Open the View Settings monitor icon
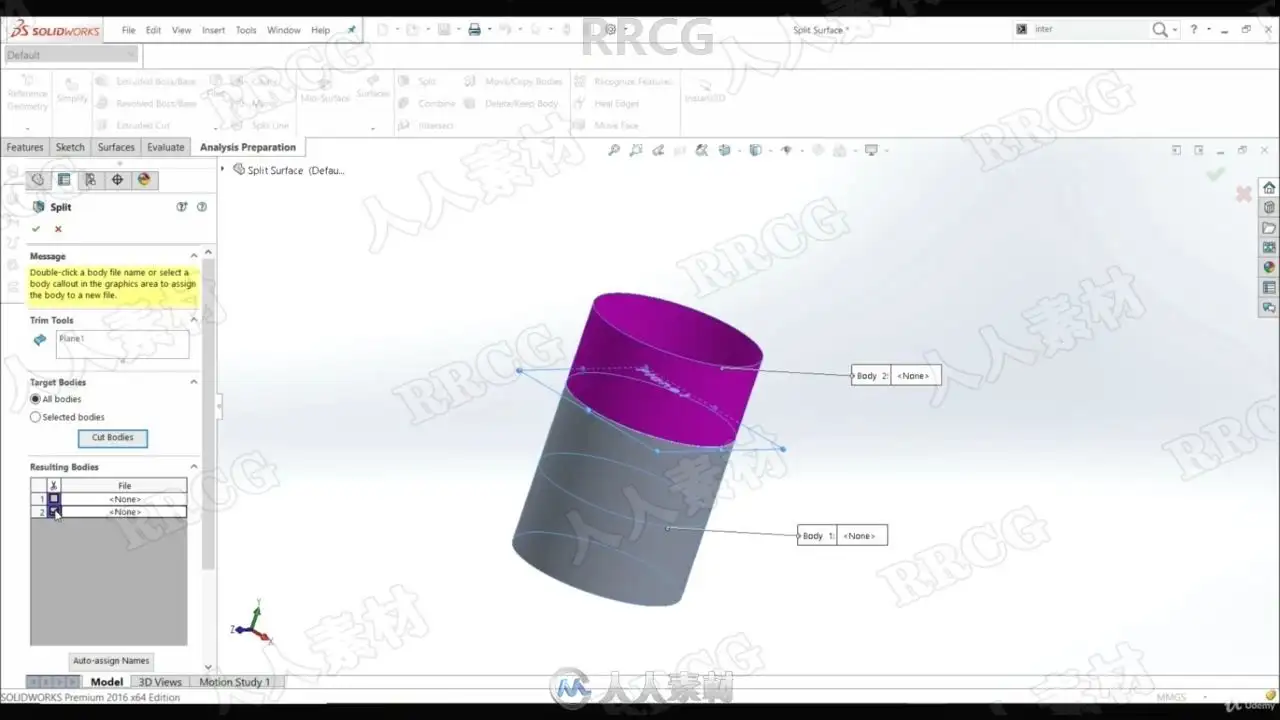This screenshot has width=1280, height=720. tap(872, 151)
